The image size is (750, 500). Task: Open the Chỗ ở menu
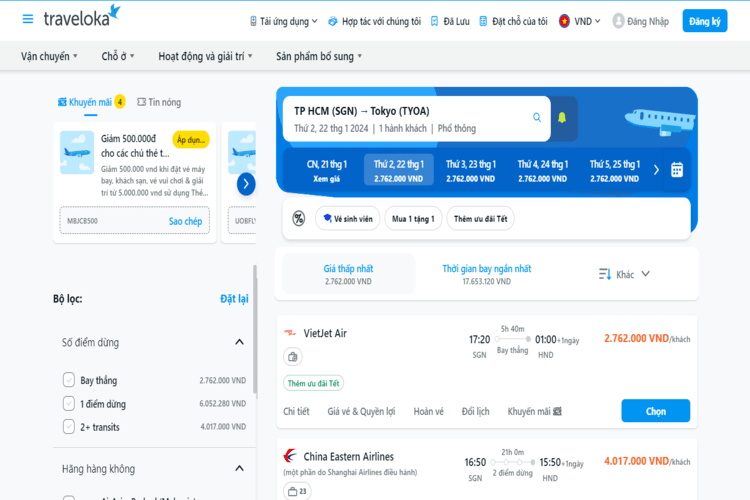tap(118, 56)
